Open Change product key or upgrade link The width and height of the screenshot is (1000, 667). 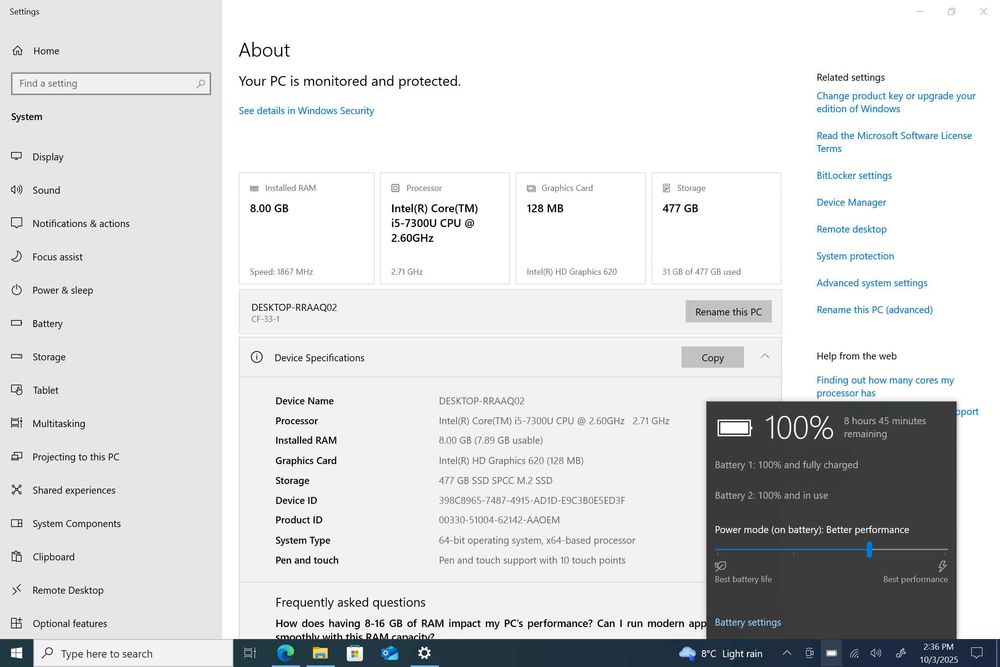895,102
